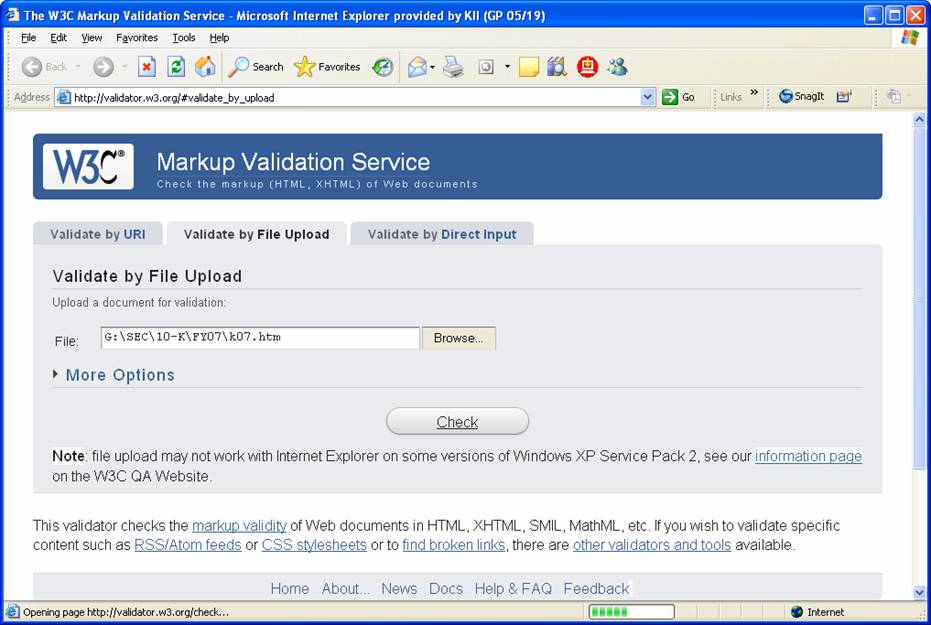Open the Favorites star button
The width and height of the screenshot is (931, 625).
[x=327, y=67]
